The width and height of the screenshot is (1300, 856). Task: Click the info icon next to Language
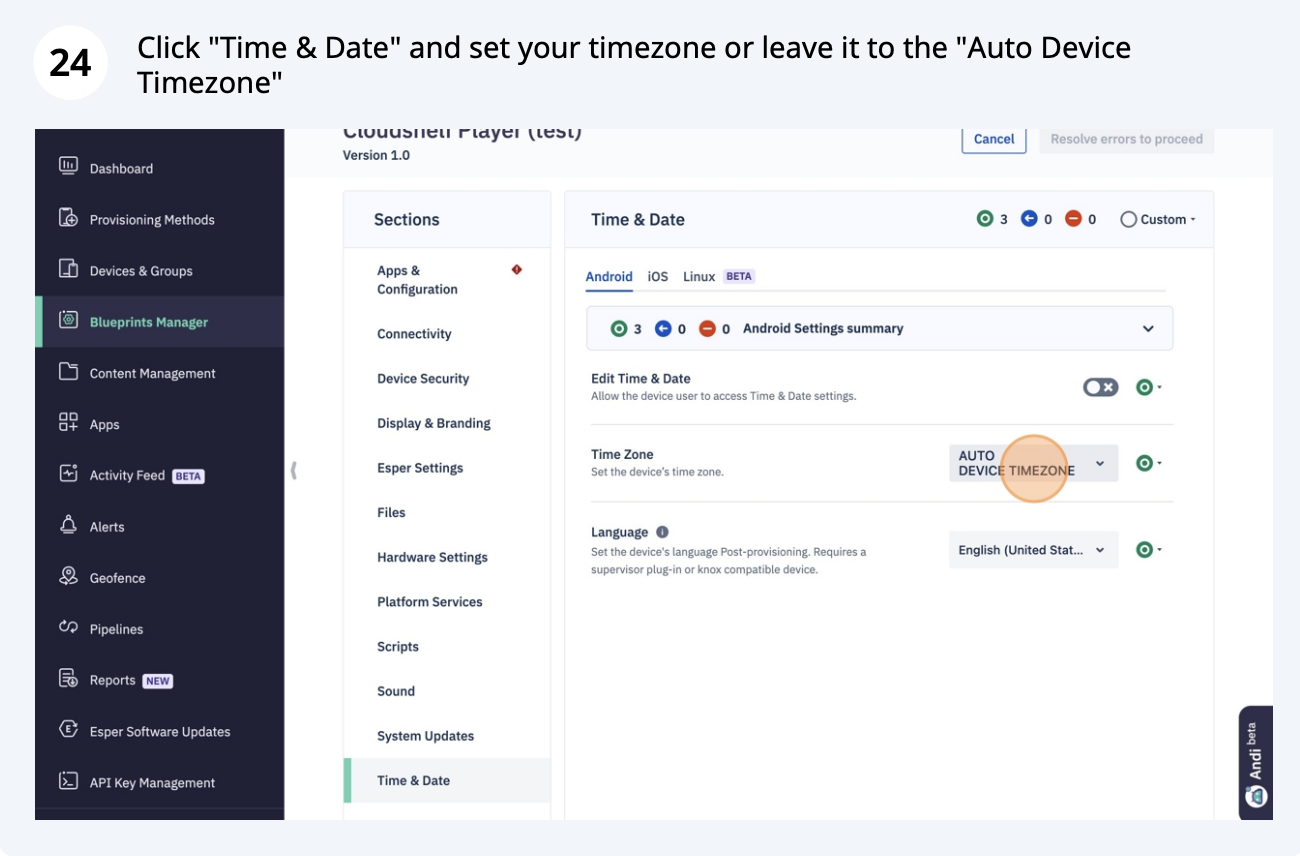[x=662, y=532]
